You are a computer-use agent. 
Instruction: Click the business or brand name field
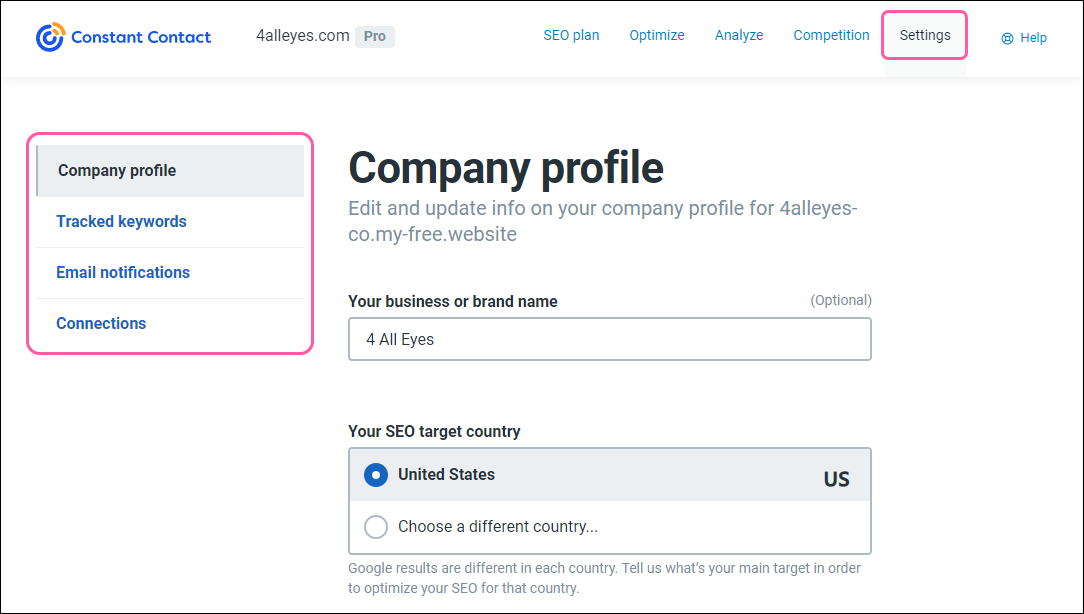click(610, 339)
